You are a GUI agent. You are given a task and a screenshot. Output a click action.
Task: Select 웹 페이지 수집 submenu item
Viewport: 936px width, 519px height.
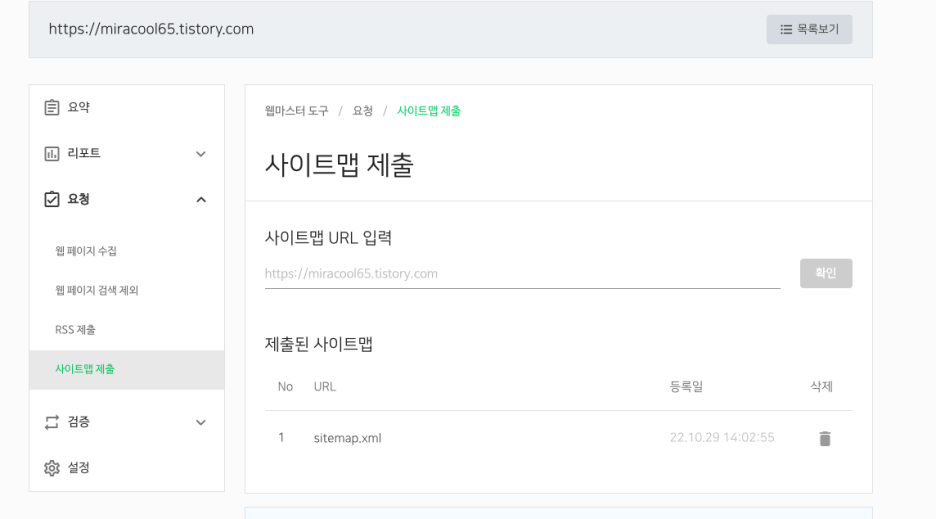(x=127, y=251)
